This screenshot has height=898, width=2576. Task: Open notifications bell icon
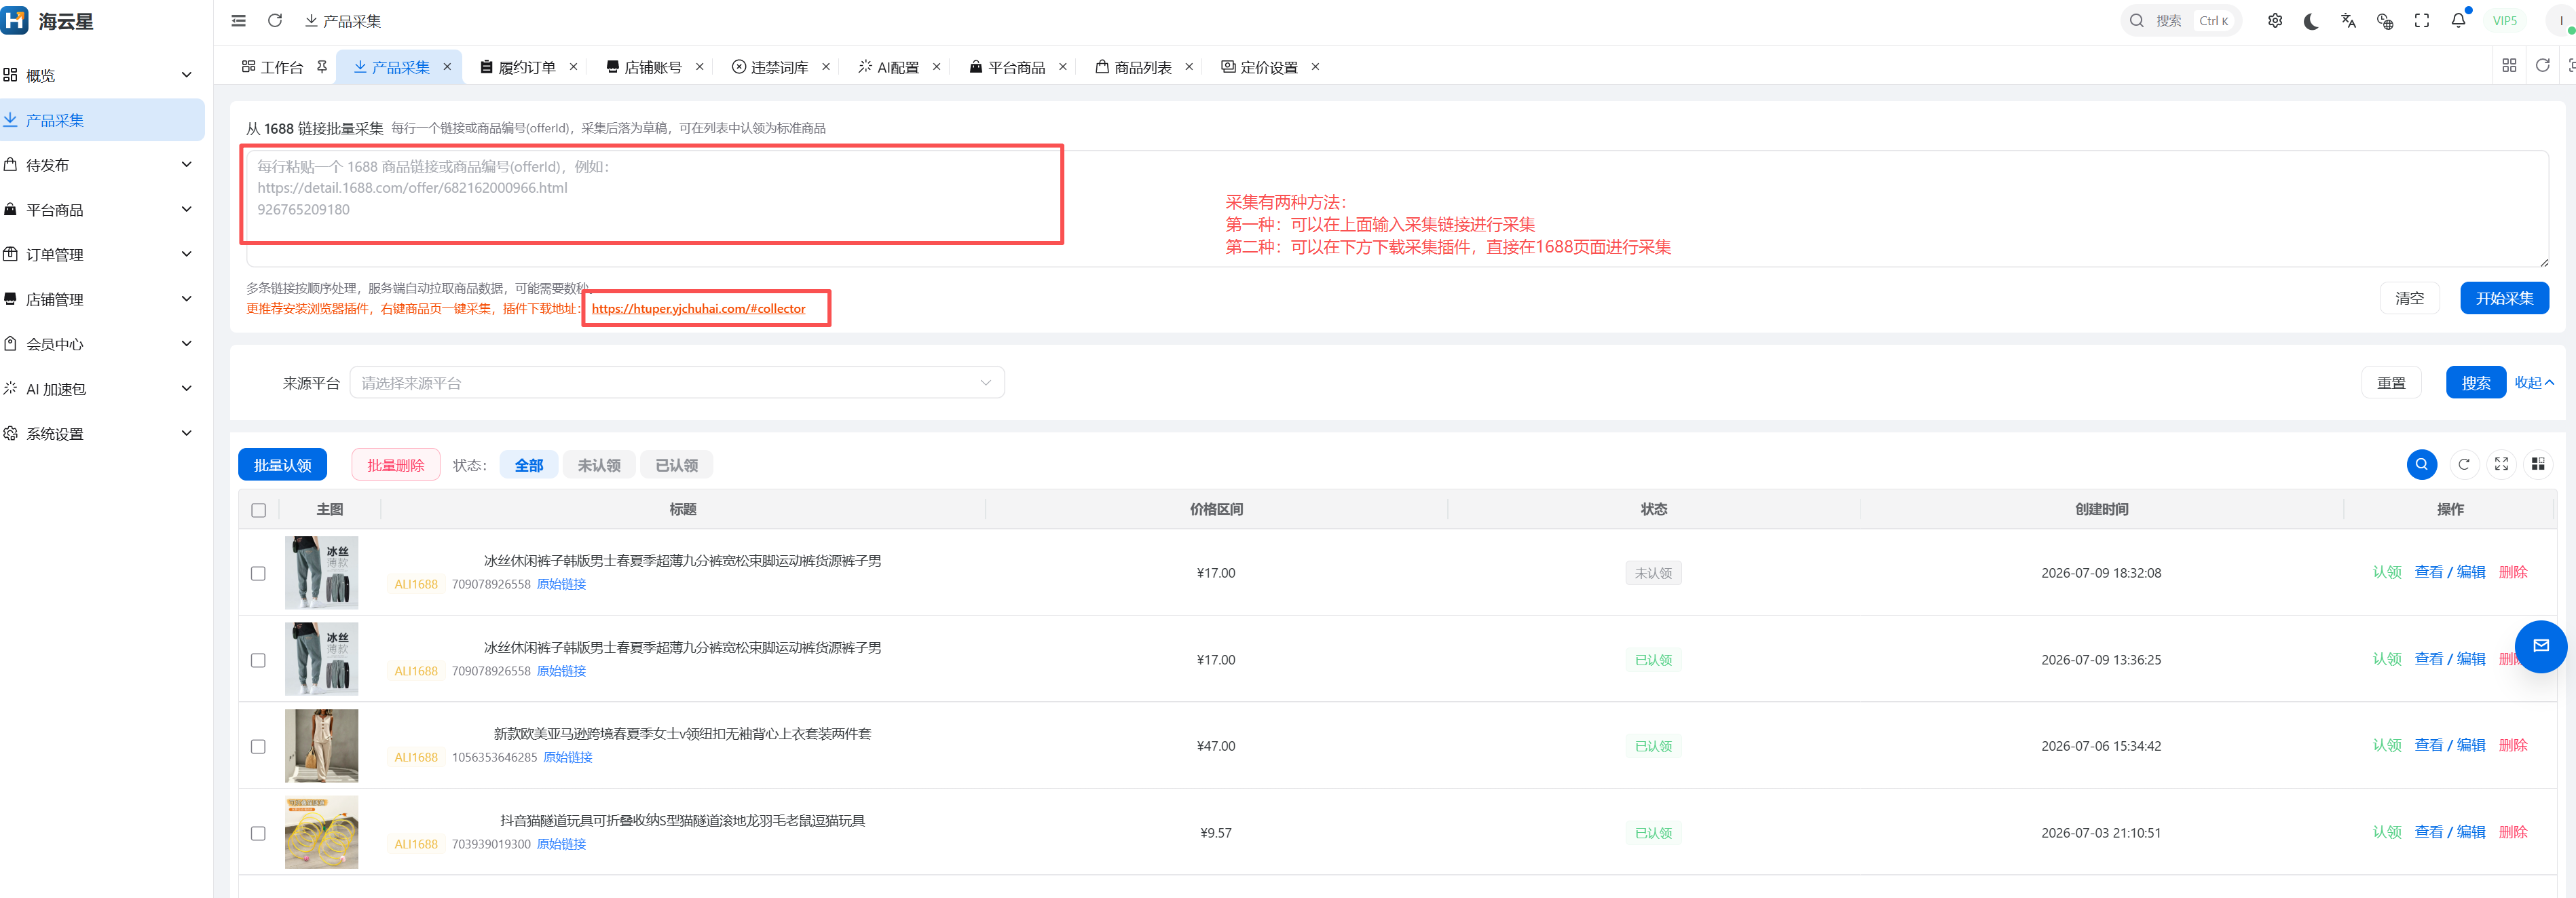(2458, 20)
